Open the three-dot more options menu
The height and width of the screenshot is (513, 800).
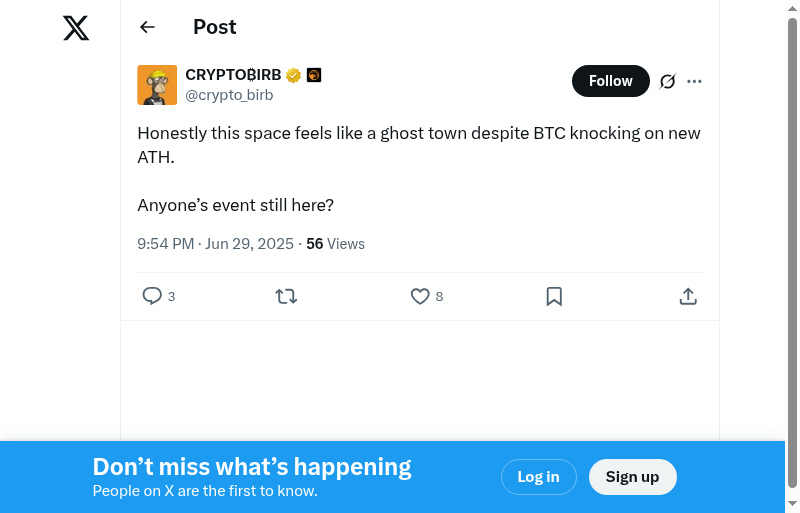pos(695,81)
